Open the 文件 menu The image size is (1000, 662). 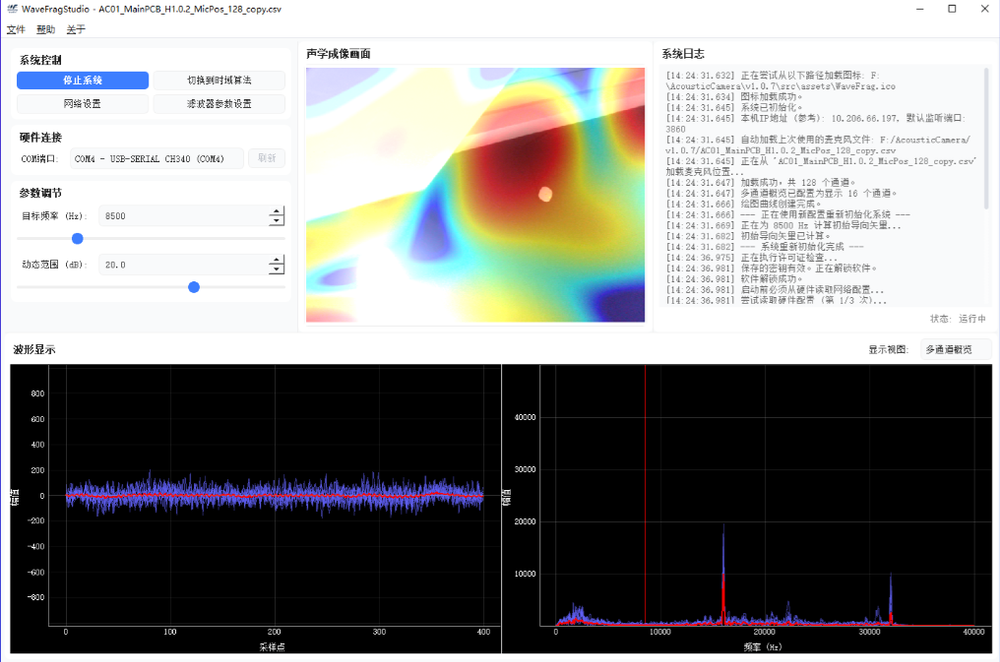pos(16,30)
